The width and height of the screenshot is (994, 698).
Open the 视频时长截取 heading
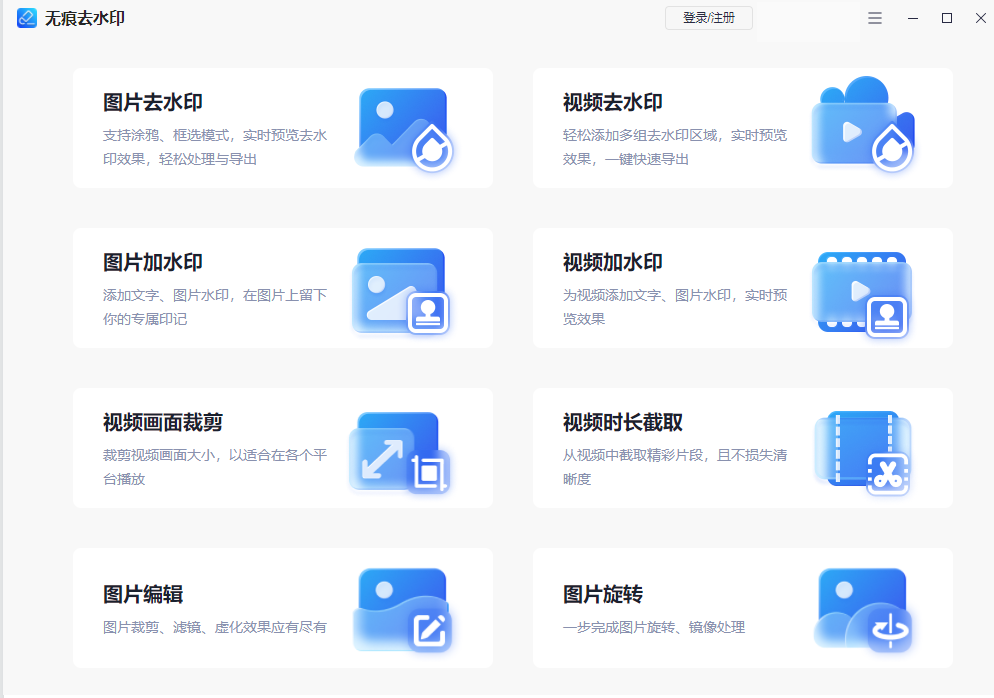tap(623, 423)
